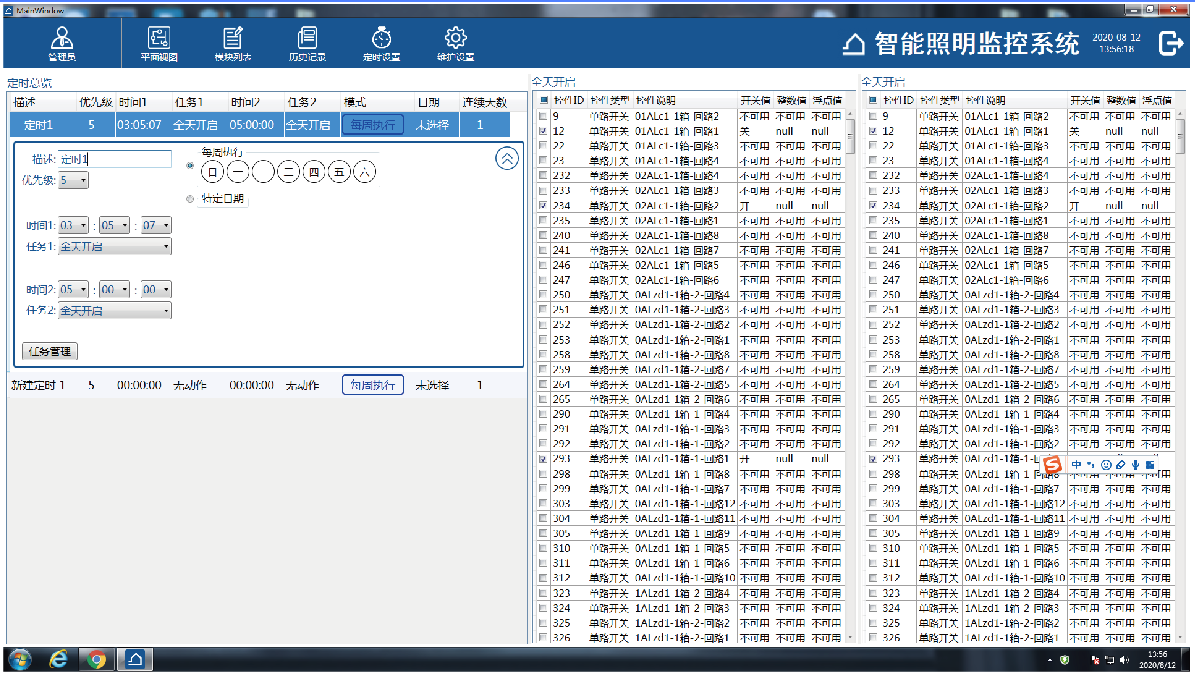Open the 模块列表 module list

tap(232, 43)
